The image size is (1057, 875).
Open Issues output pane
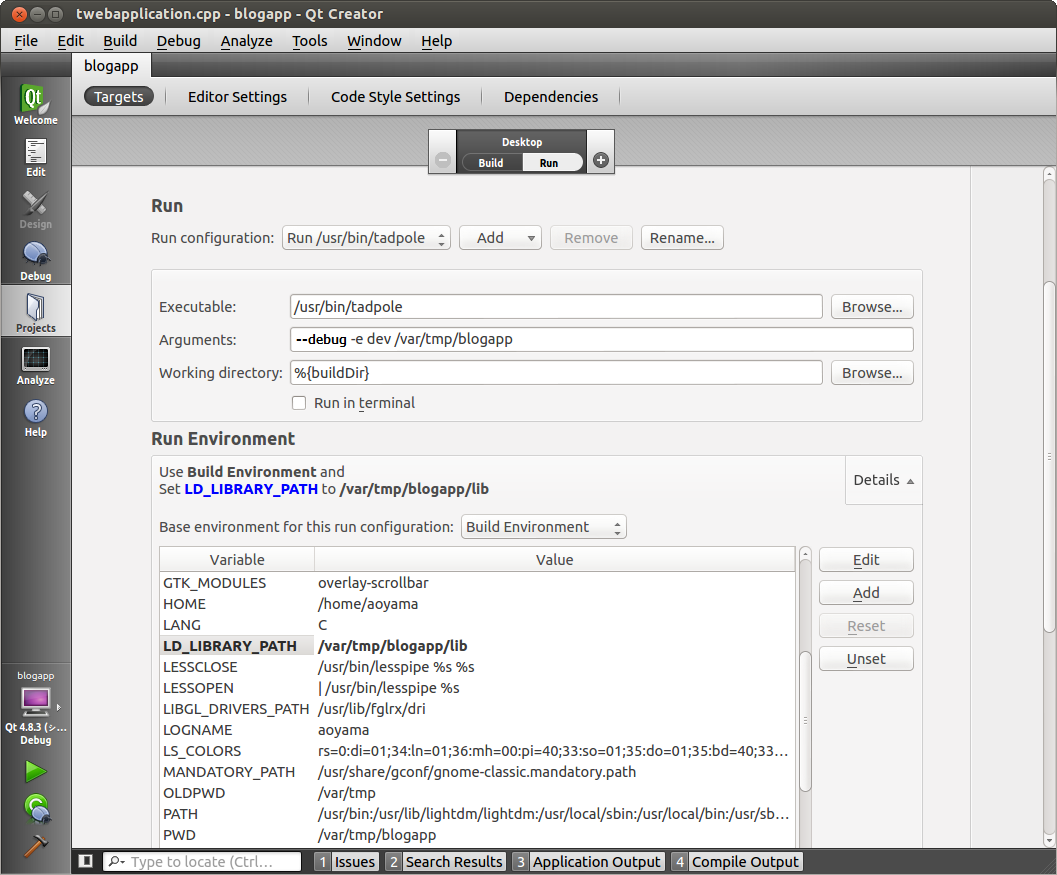coord(346,862)
